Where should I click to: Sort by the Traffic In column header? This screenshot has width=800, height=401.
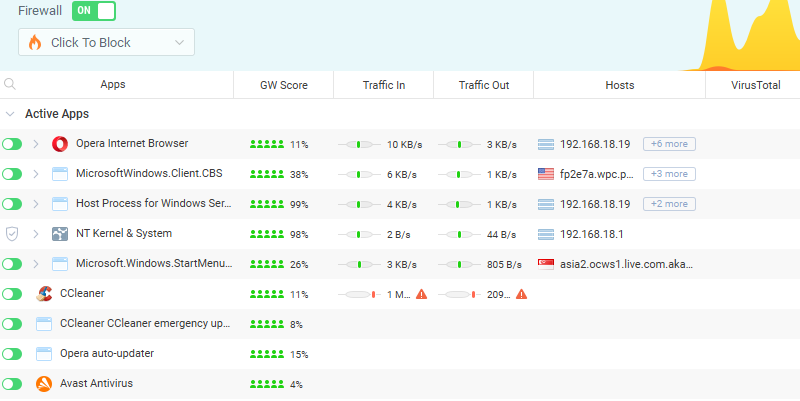[383, 85]
